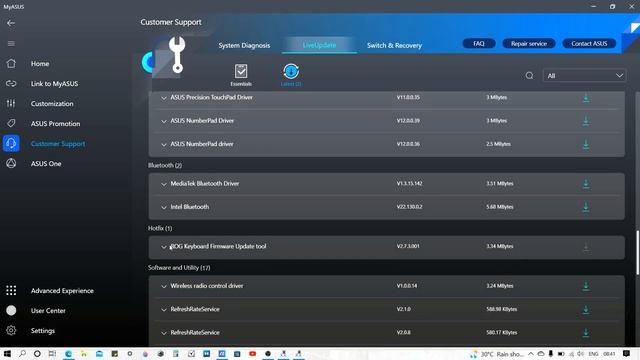Viewport: 640px width, 360px height.
Task: Click the Contact ASUS button
Action: [x=589, y=43]
